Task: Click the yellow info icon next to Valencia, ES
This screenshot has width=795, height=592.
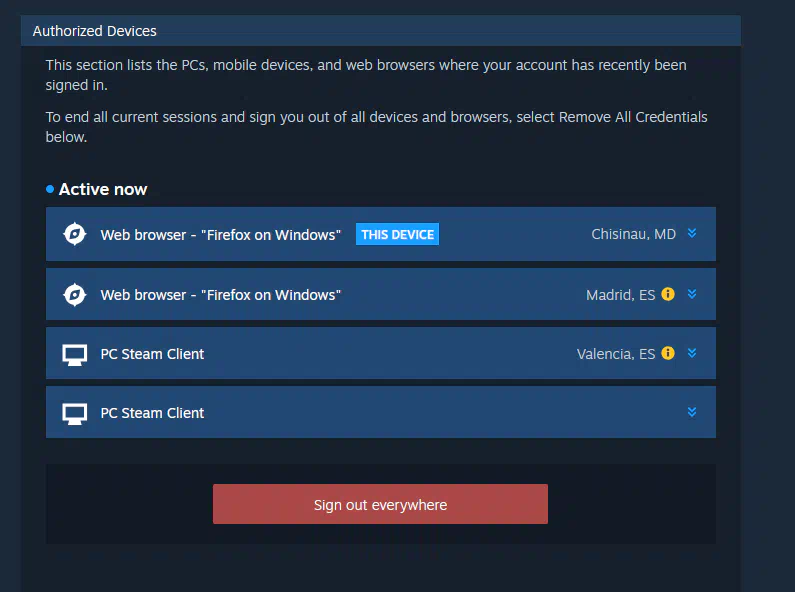Action: pyautogui.click(x=668, y=353)
